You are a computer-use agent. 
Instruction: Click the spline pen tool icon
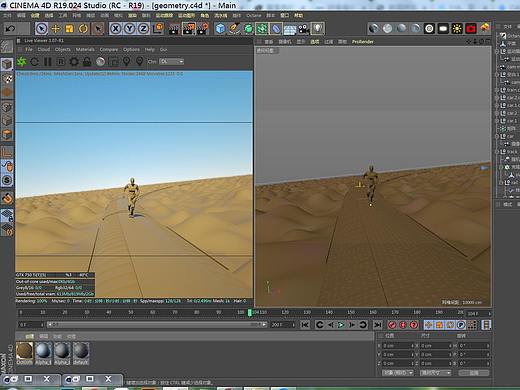click(234, 29)
